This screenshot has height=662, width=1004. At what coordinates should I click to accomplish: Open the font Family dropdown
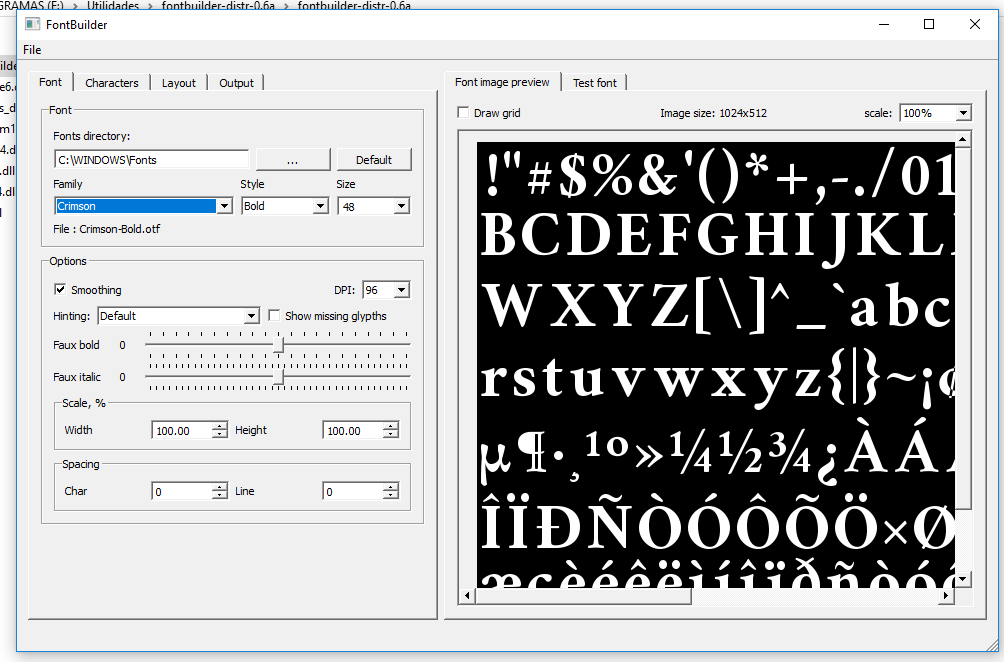coord(223,206)
